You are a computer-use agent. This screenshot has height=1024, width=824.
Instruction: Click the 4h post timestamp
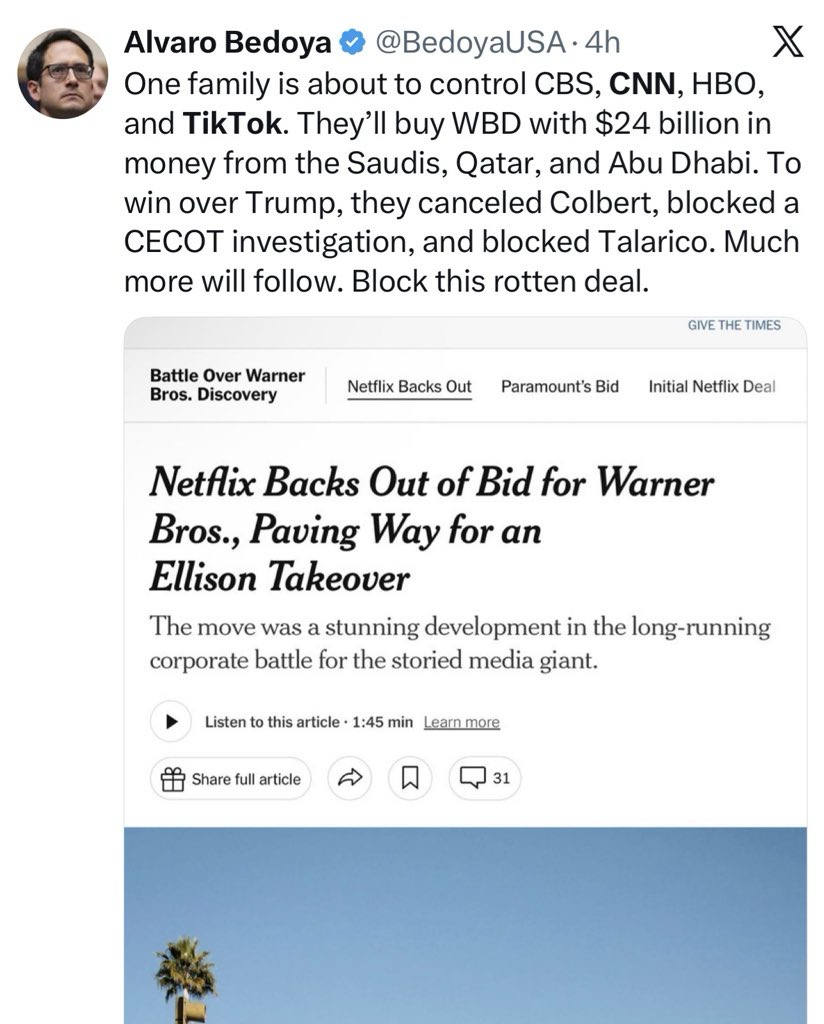point(602,43)
